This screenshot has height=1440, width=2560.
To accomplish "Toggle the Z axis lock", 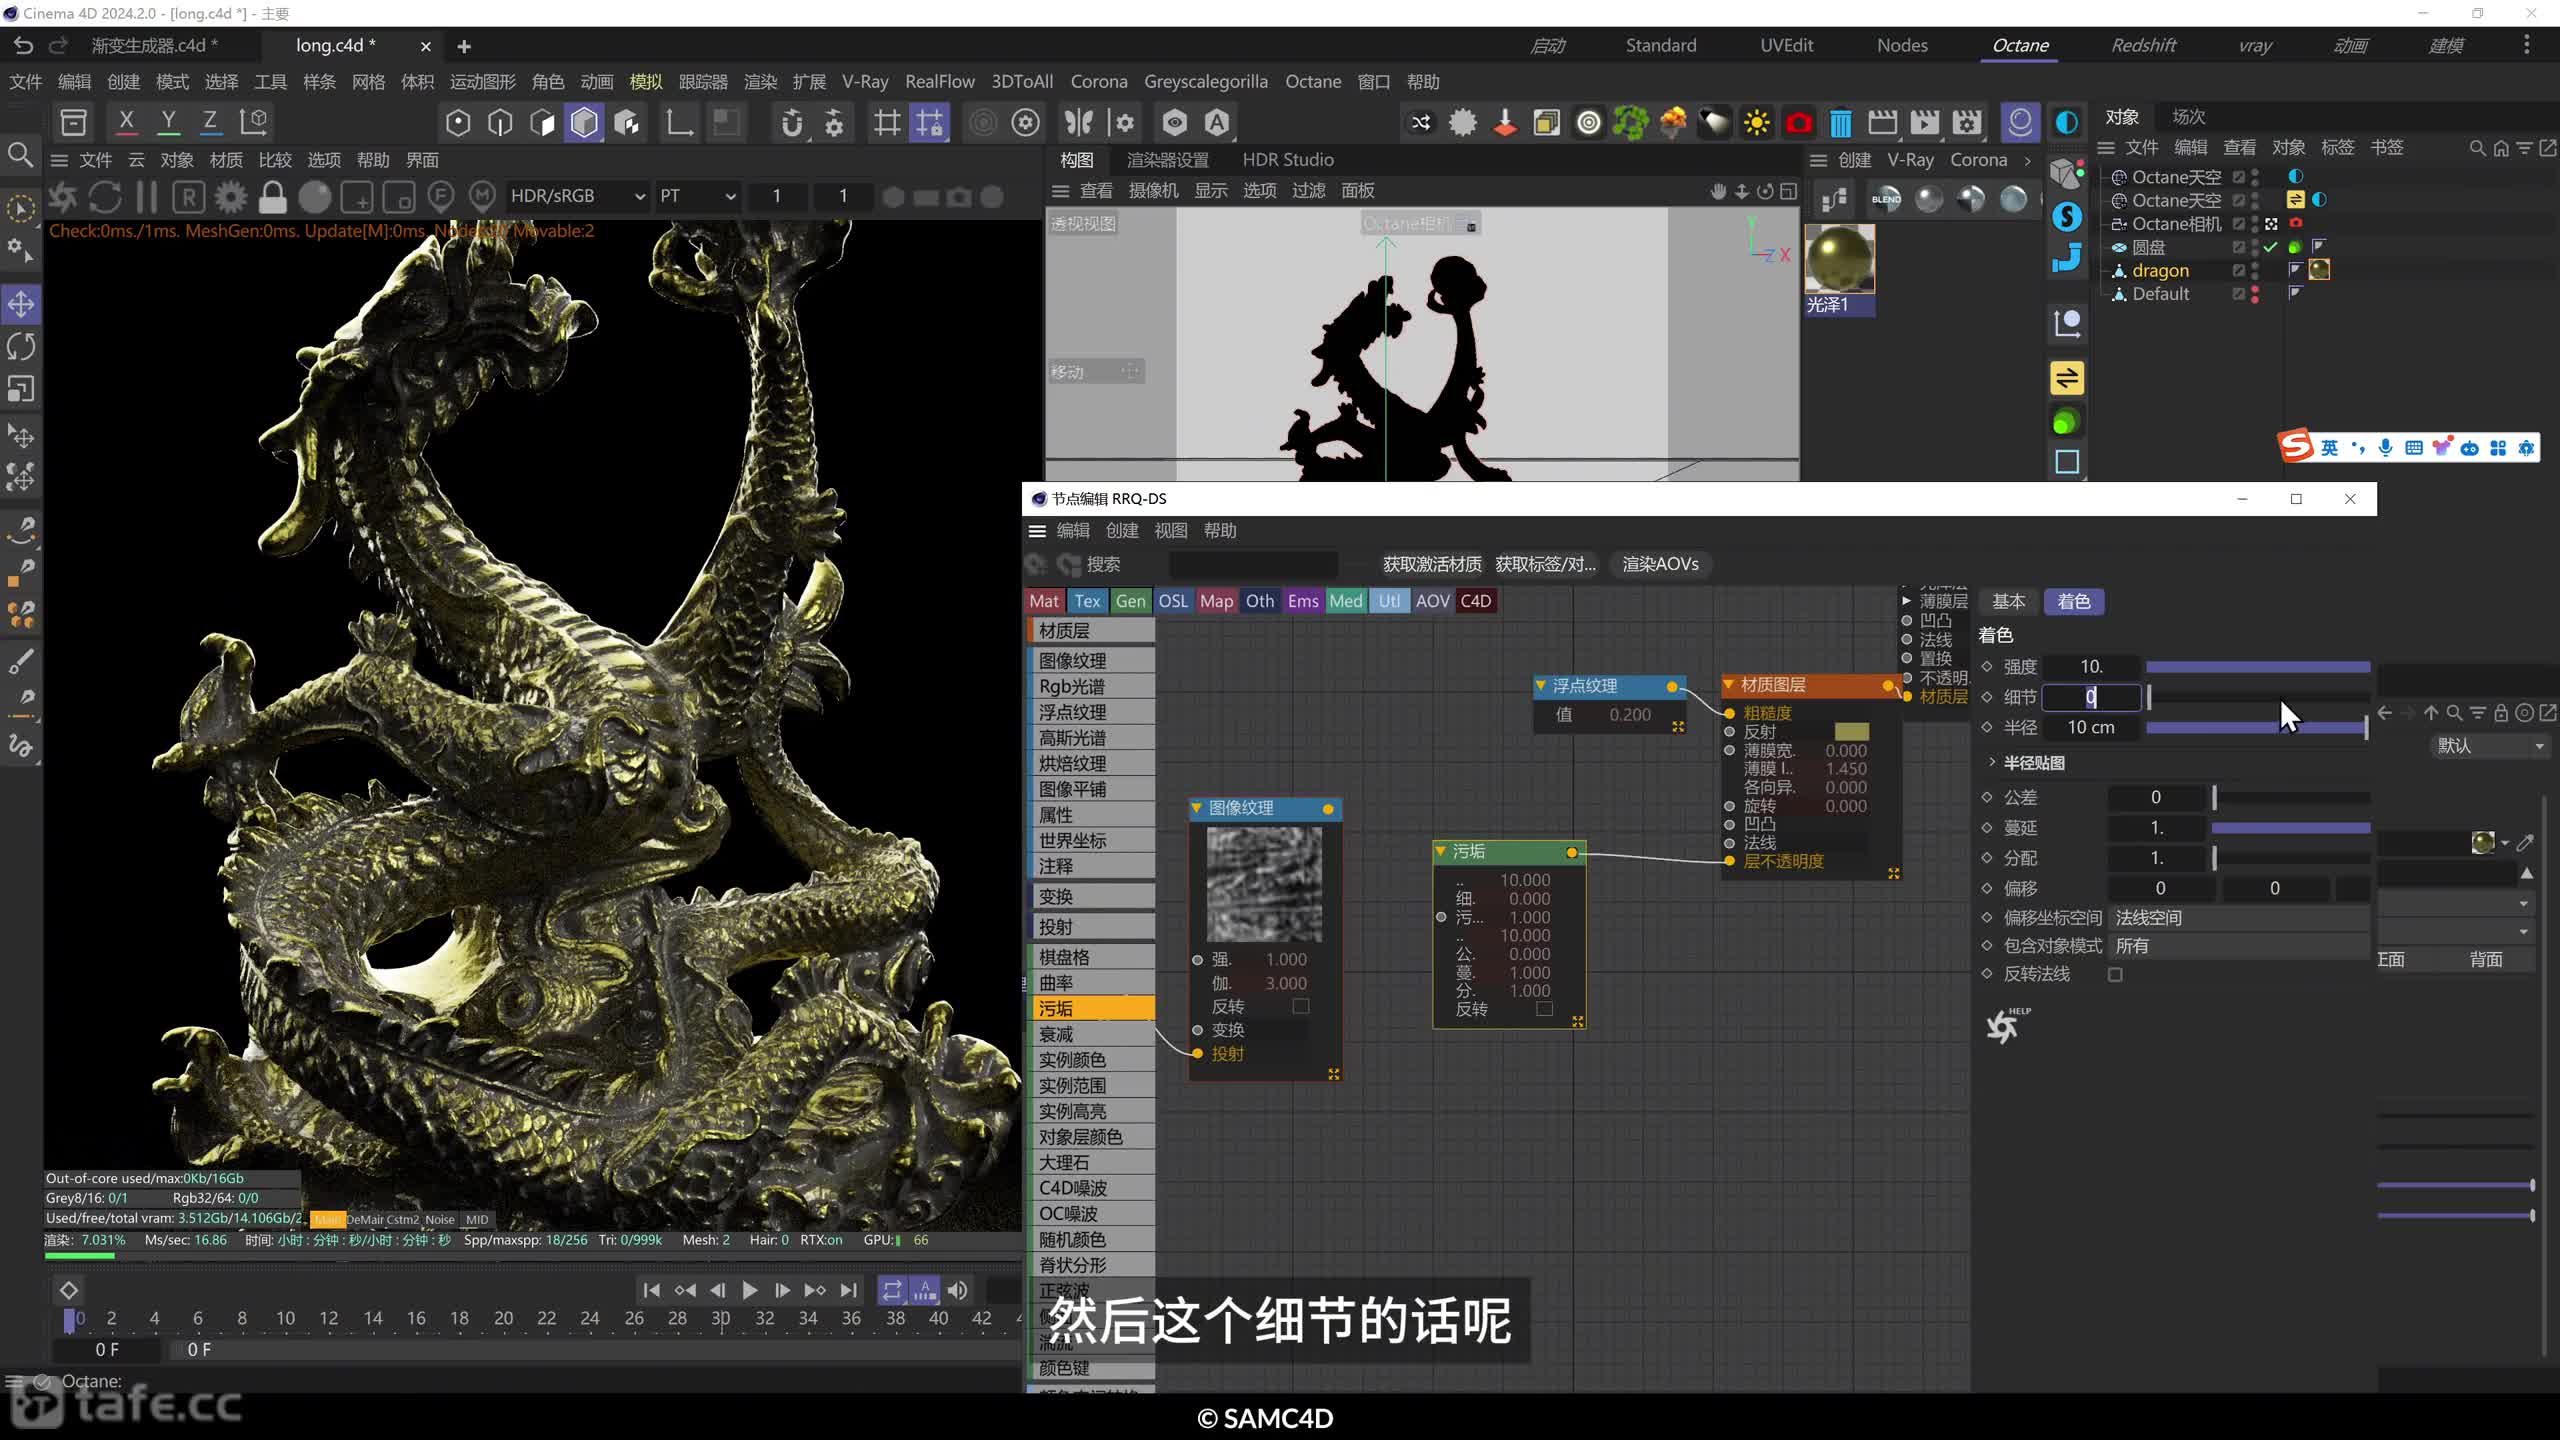I will pos(210,122).
